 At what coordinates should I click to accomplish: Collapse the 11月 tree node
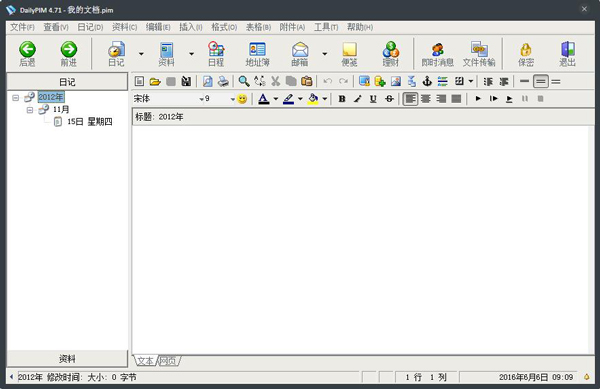(30, 110)
